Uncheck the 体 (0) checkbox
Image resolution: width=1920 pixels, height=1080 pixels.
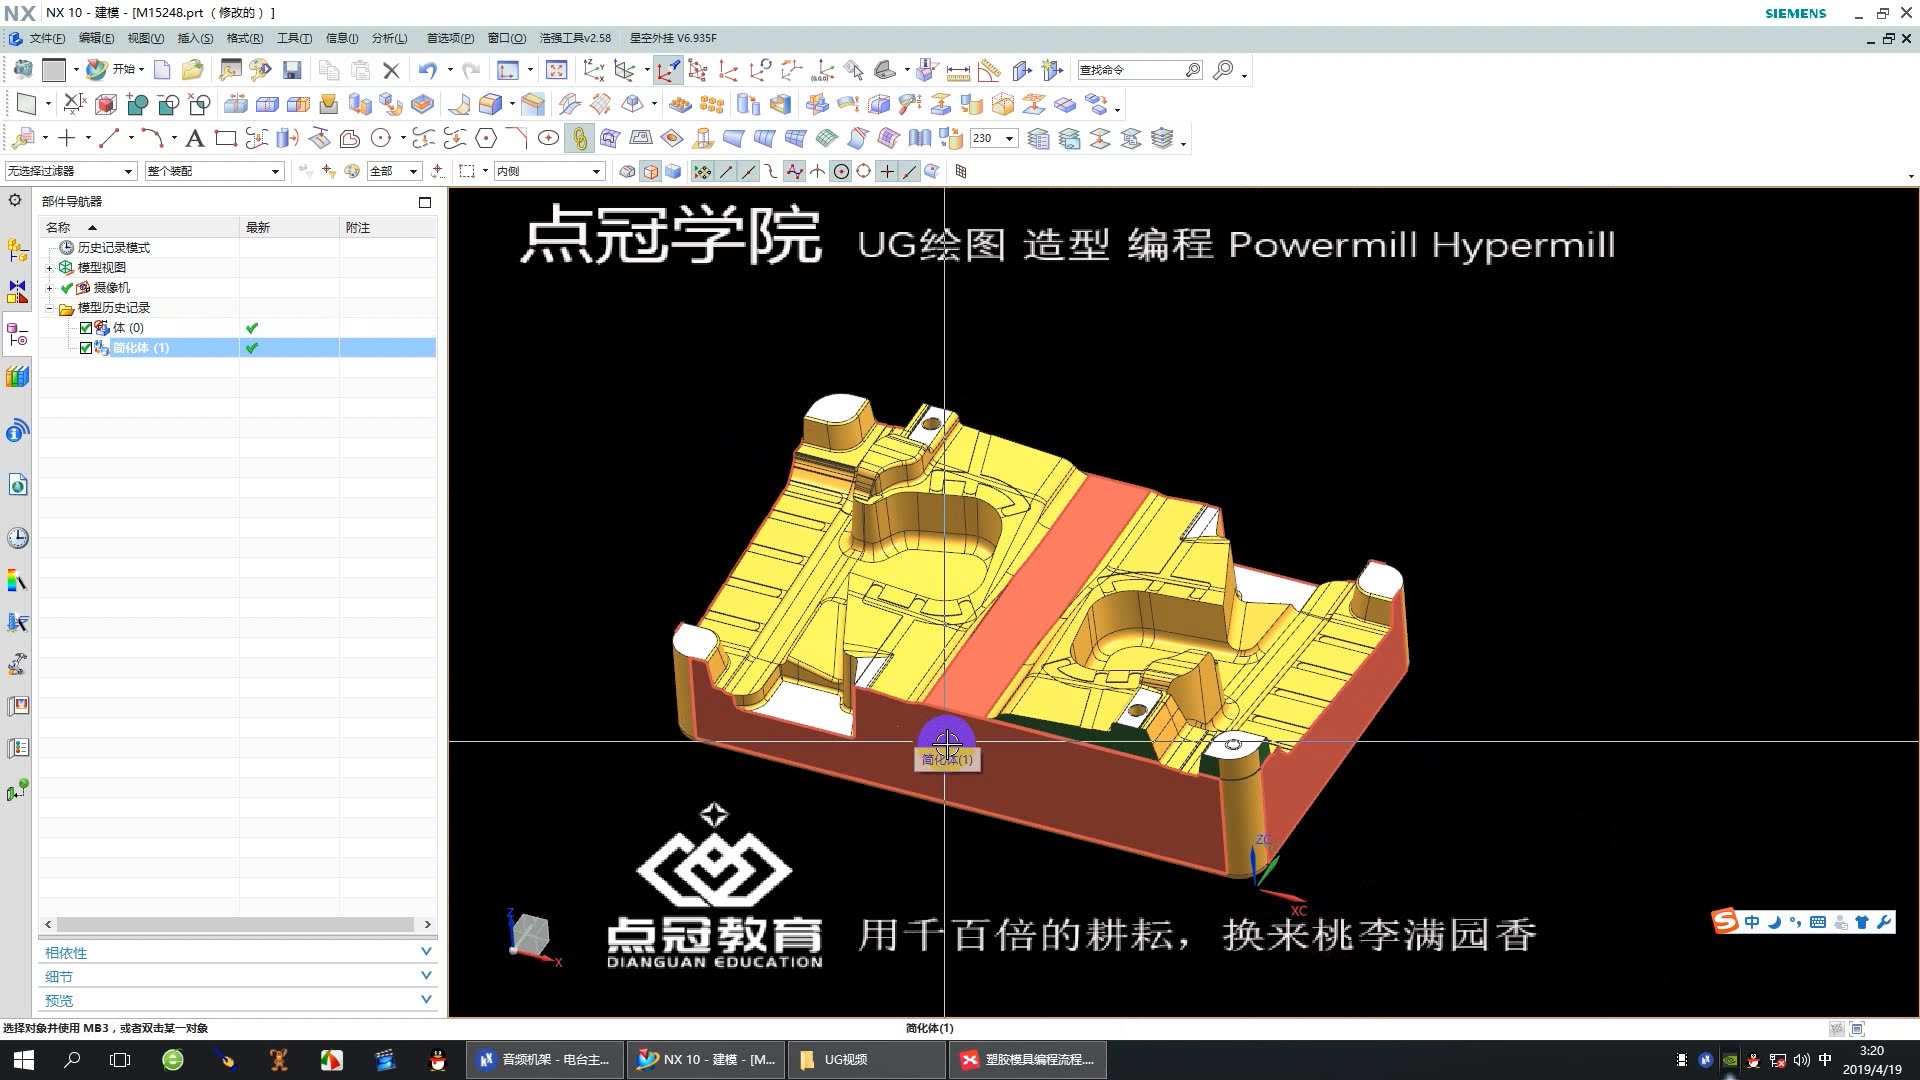coord(86,328)
